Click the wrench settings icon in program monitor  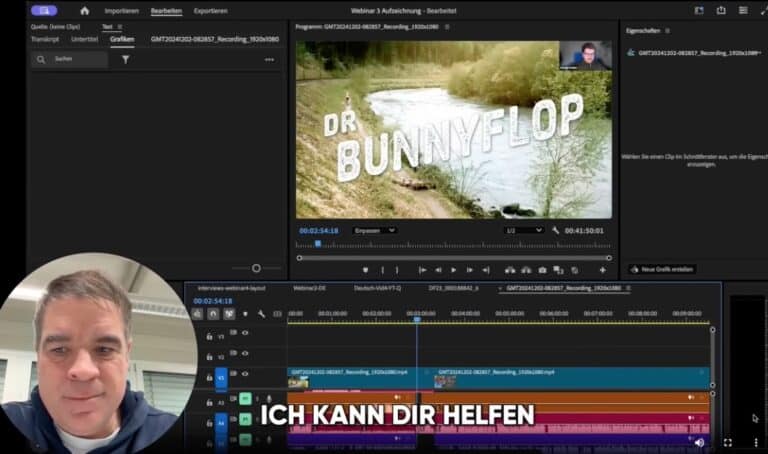(x=556, y=230)
